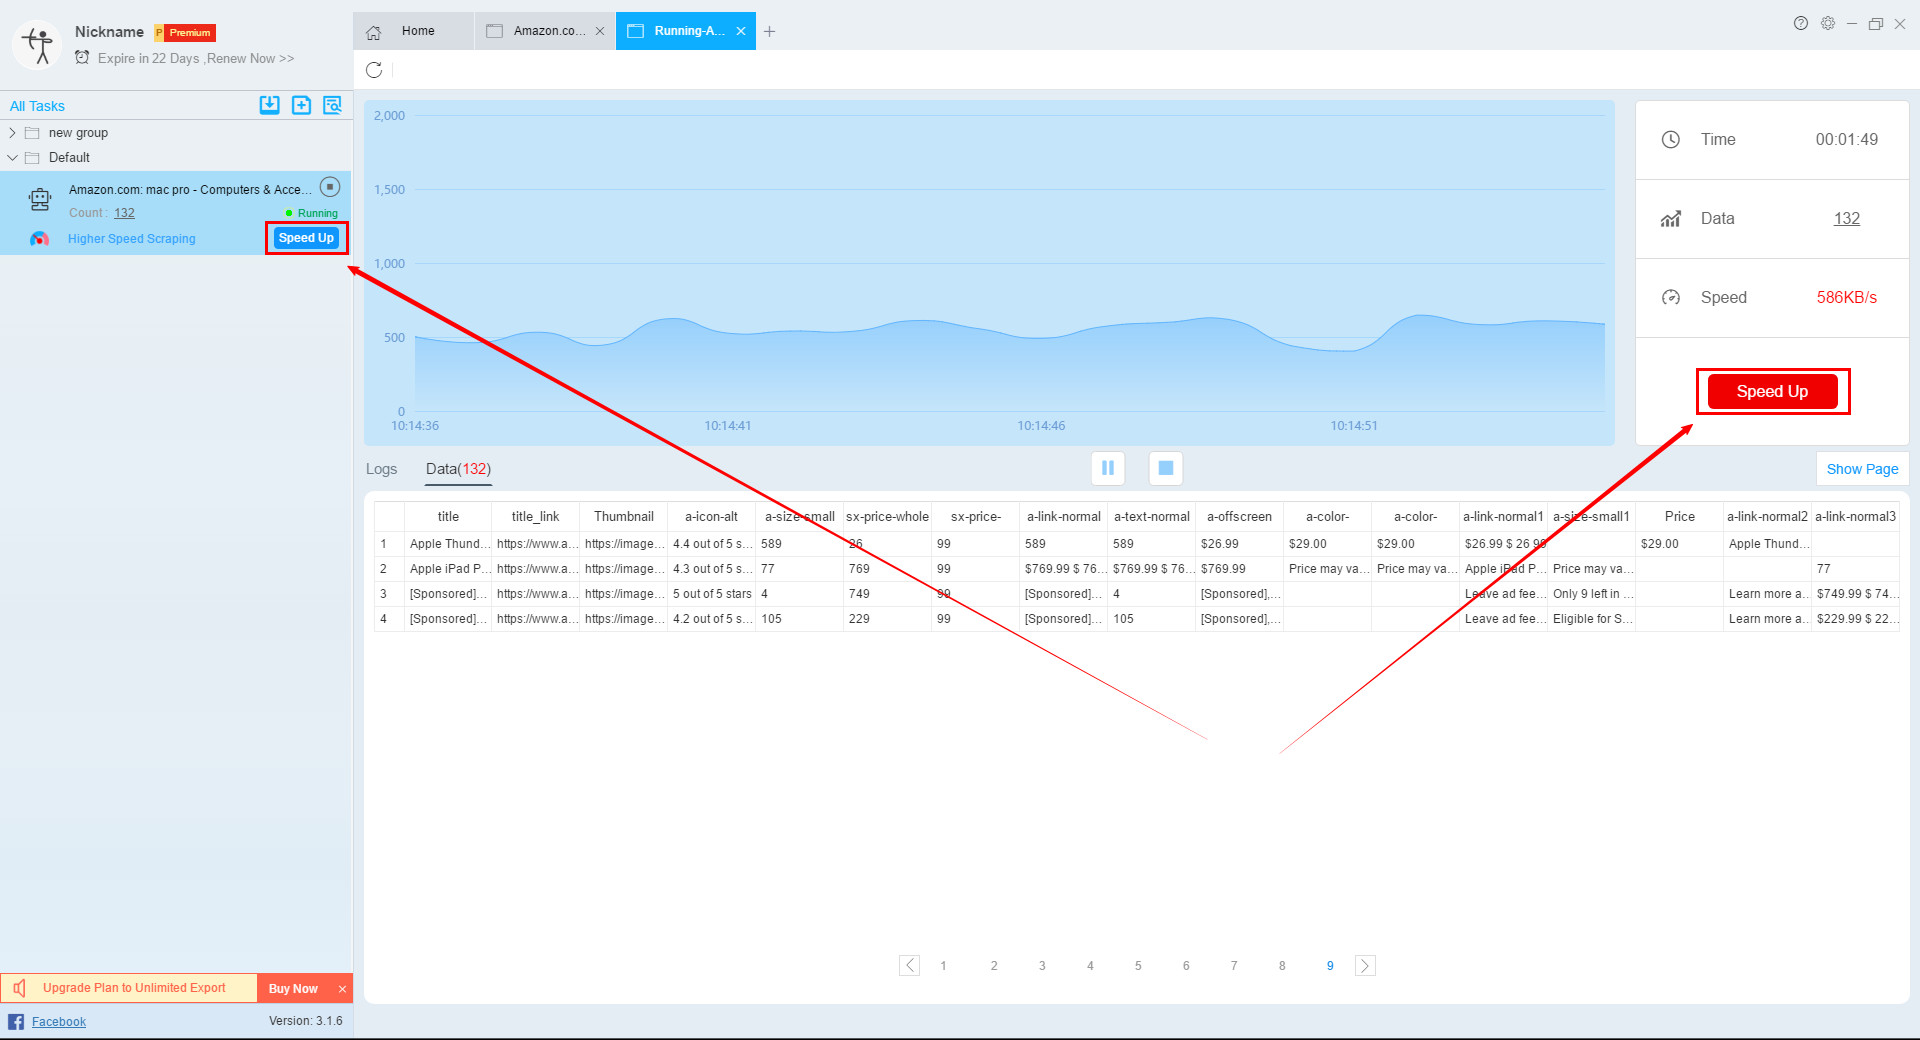Screen dimensions: 1920x1040
Task: Select Amazon.com: mac pro task row
Action: pos(176,212)
